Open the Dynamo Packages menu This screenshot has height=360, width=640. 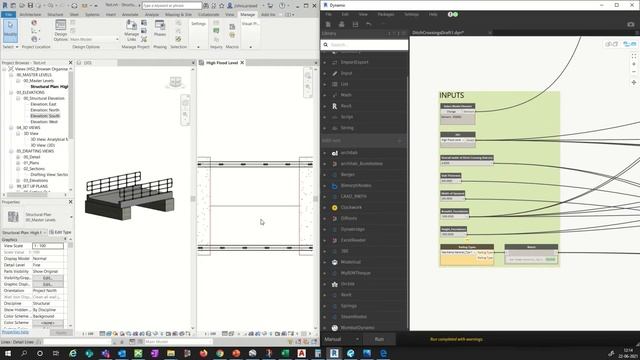click(x=386, y=14)
